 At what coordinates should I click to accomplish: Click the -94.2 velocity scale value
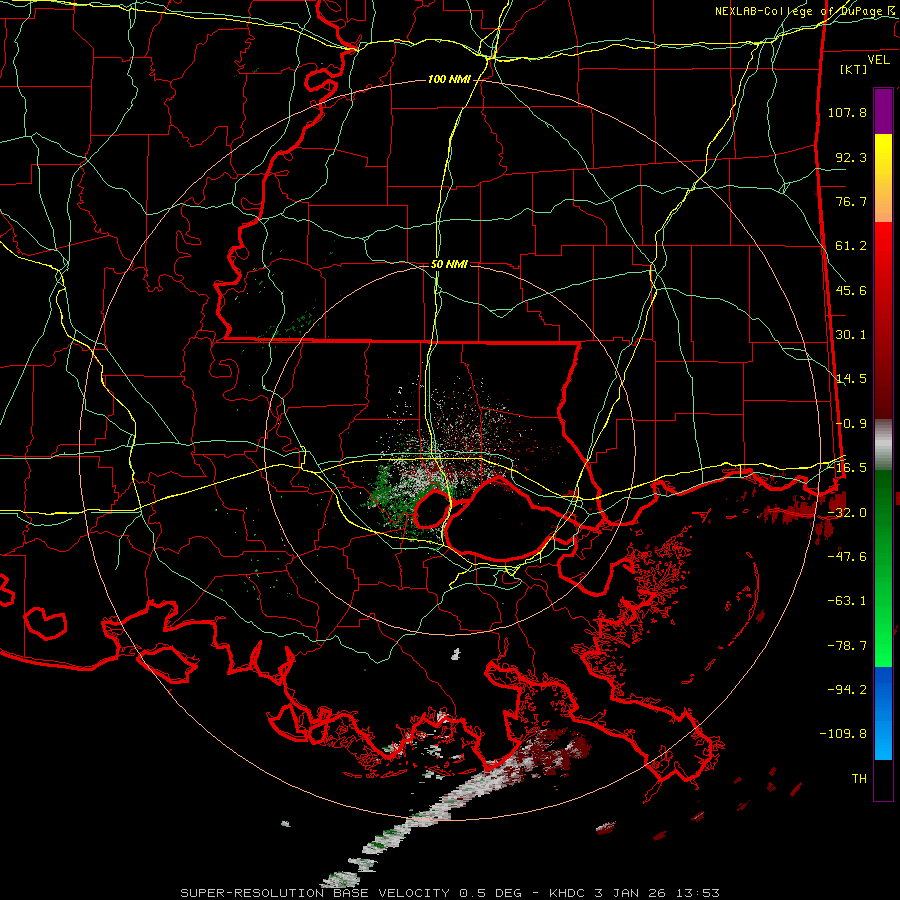pos(847,690)
